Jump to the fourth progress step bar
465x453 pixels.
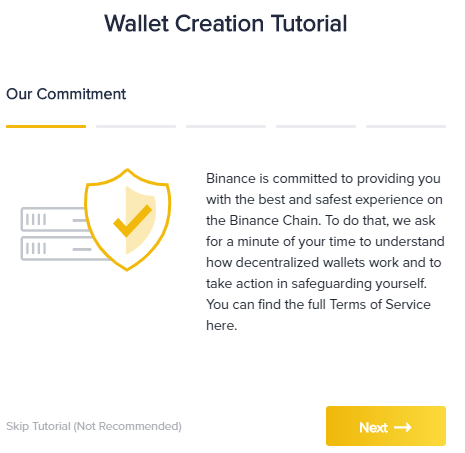coord(316,126)
